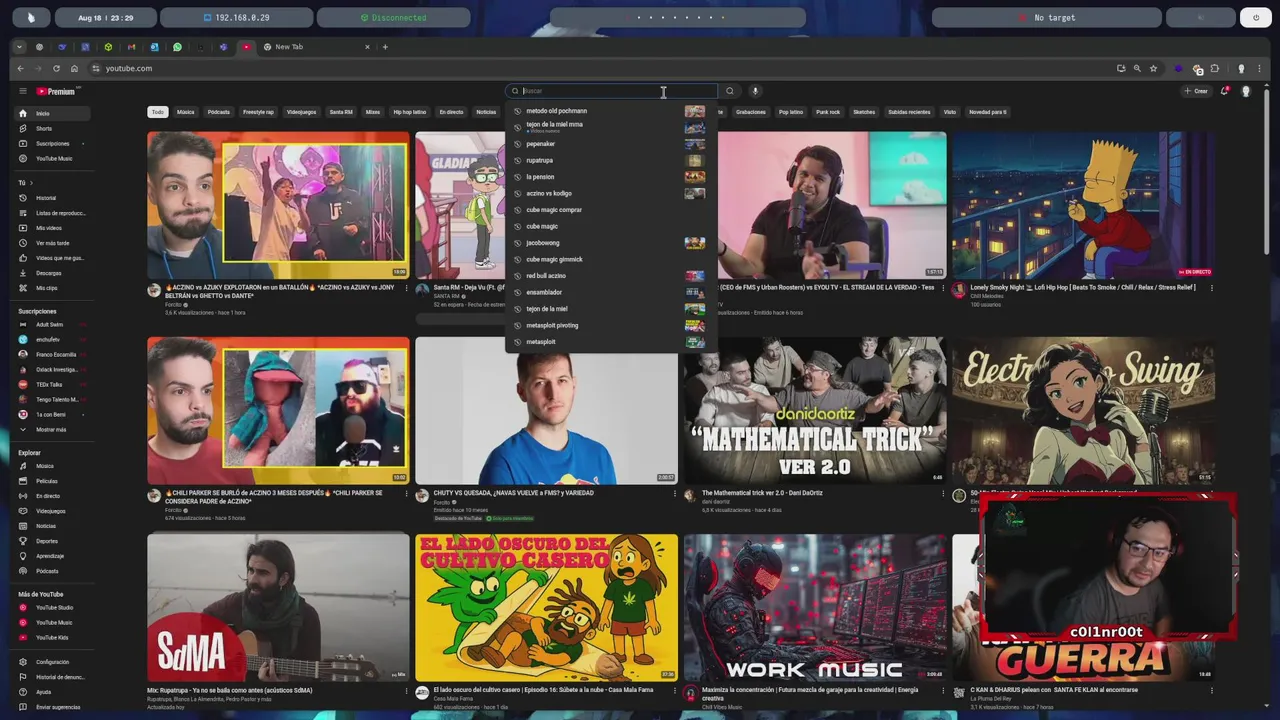Choose suggestion 'pepenaker'
1280x720 pixels.
[611, 144]
